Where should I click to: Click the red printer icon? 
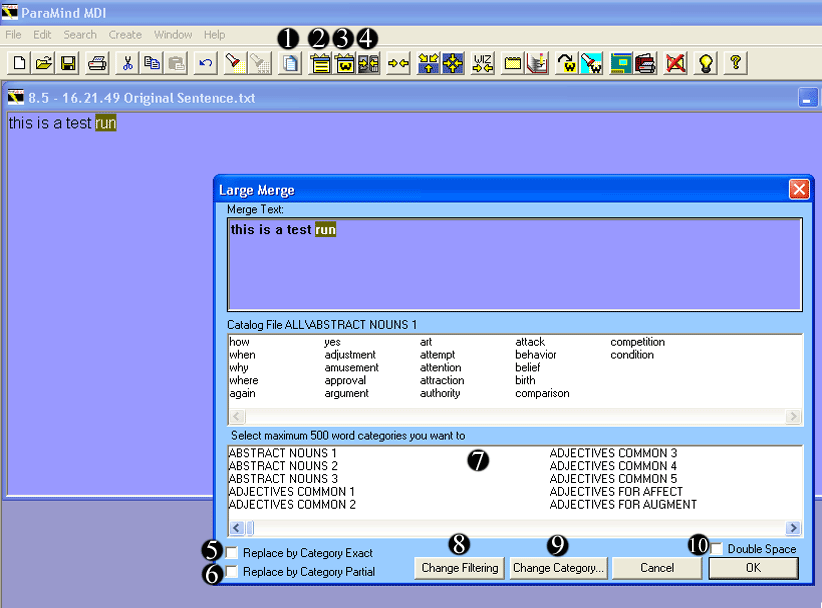[645, 63]
